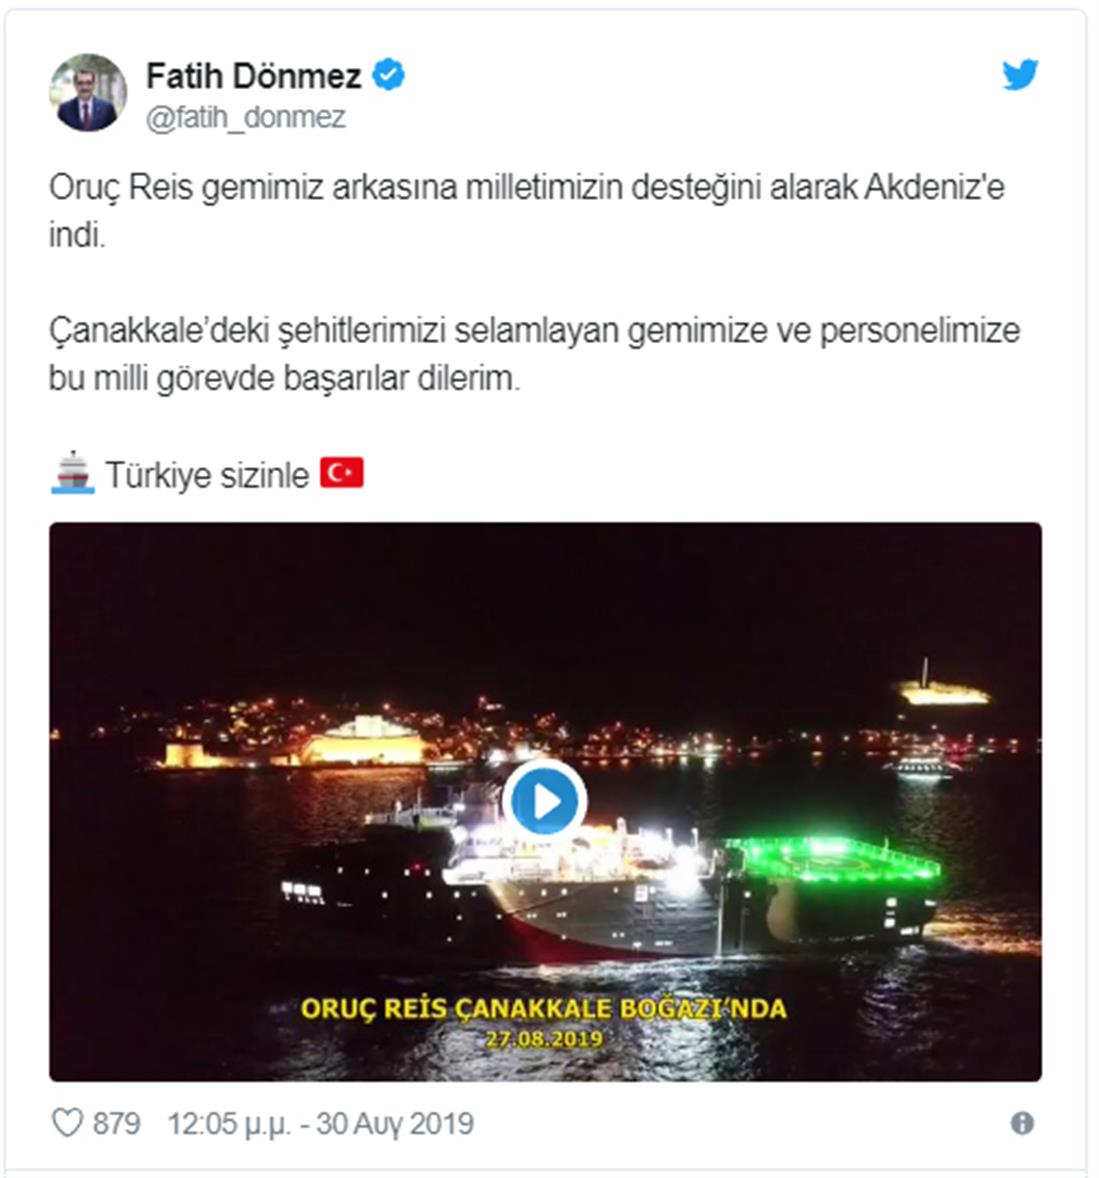The height and width of the screenshot is (1178, 1099).
Task: Open Fatih Dönmez profile picture
Action: pos(88,93)
